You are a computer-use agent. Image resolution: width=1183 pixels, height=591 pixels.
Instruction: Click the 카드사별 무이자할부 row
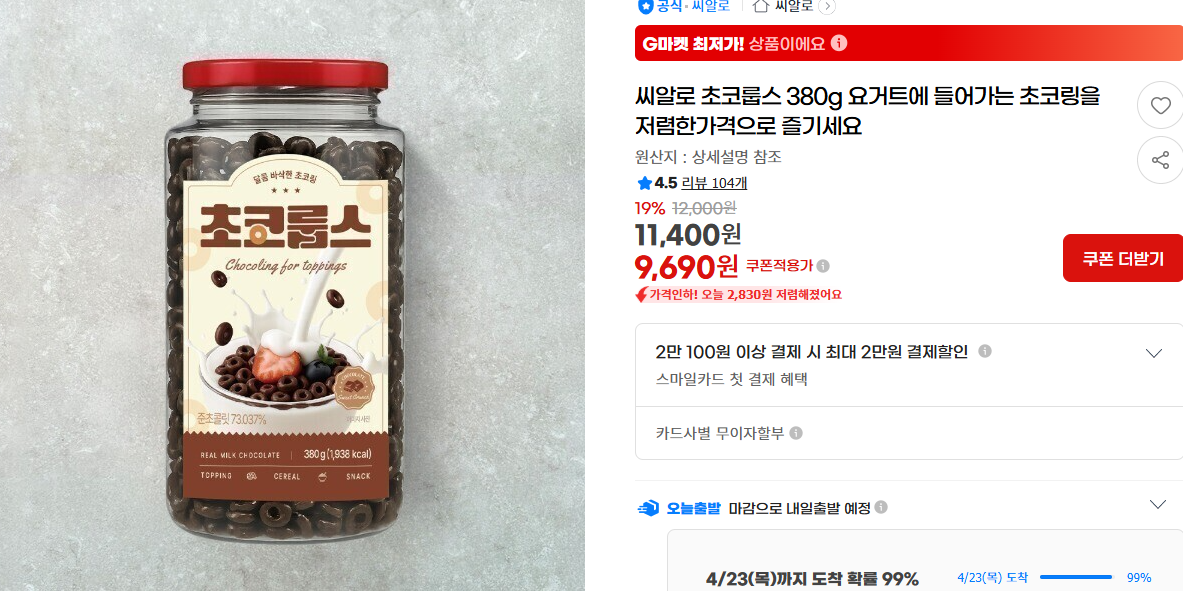[x=909, y=433]
